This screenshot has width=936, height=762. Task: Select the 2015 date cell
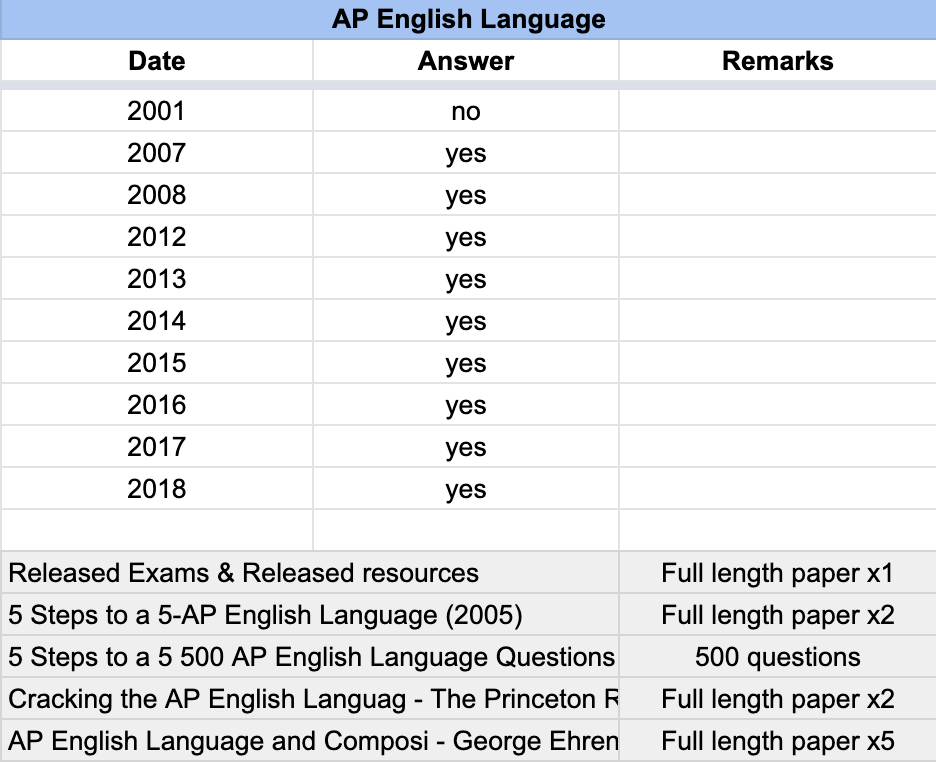(x=156, y=363)
